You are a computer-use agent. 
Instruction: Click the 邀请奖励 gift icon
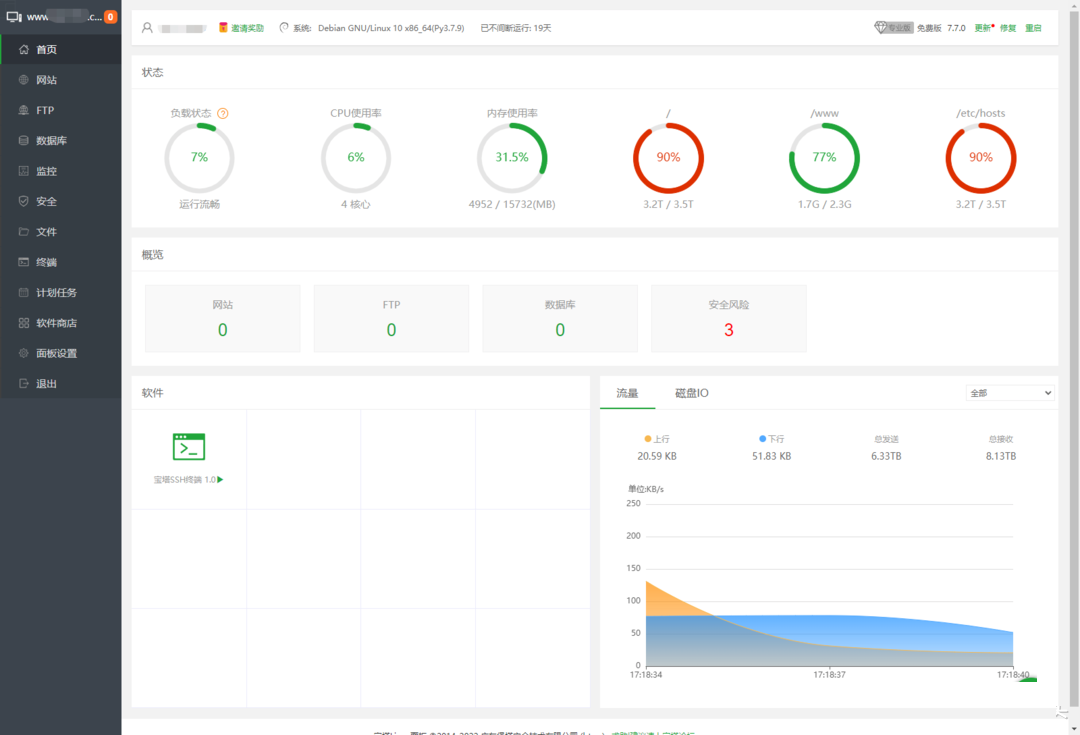pyautogui.click(x=223, y=28)
